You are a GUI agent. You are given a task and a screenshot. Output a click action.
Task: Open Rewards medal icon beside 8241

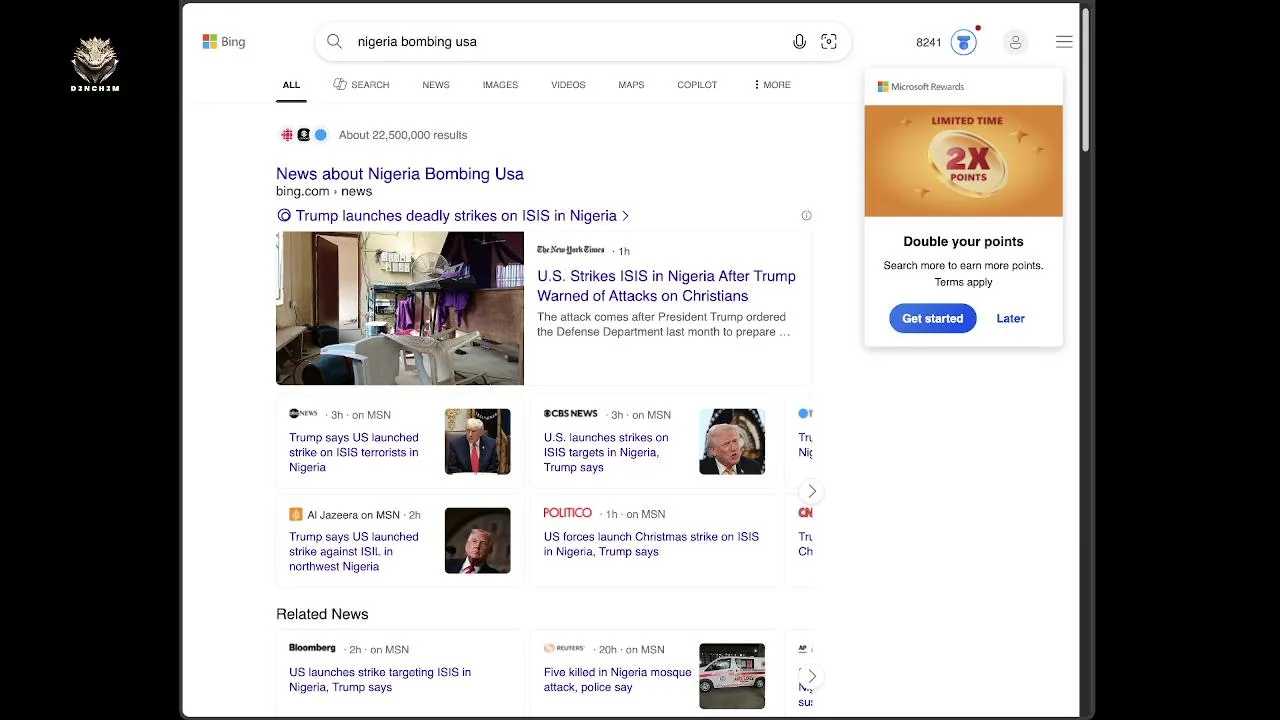[964, 42]
